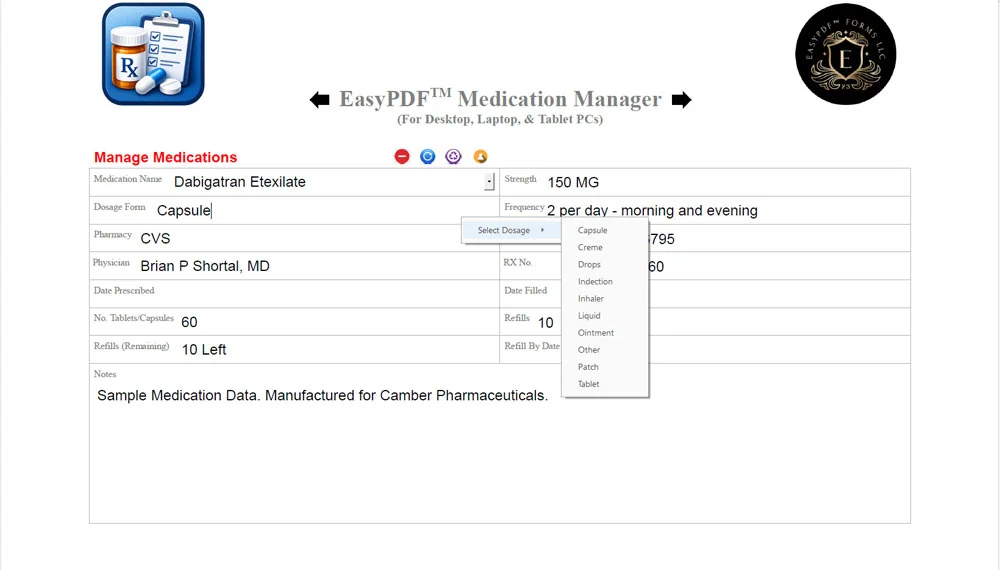Choose Creme from the dosage list
This screenshot has height=570, width=1000.
tap(590, 247)
